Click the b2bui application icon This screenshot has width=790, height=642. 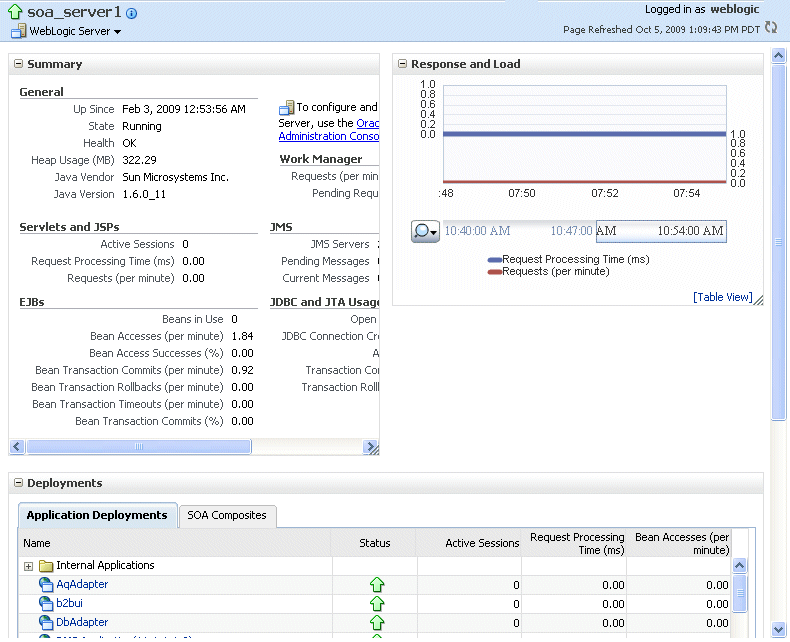(x=46, y=604)
